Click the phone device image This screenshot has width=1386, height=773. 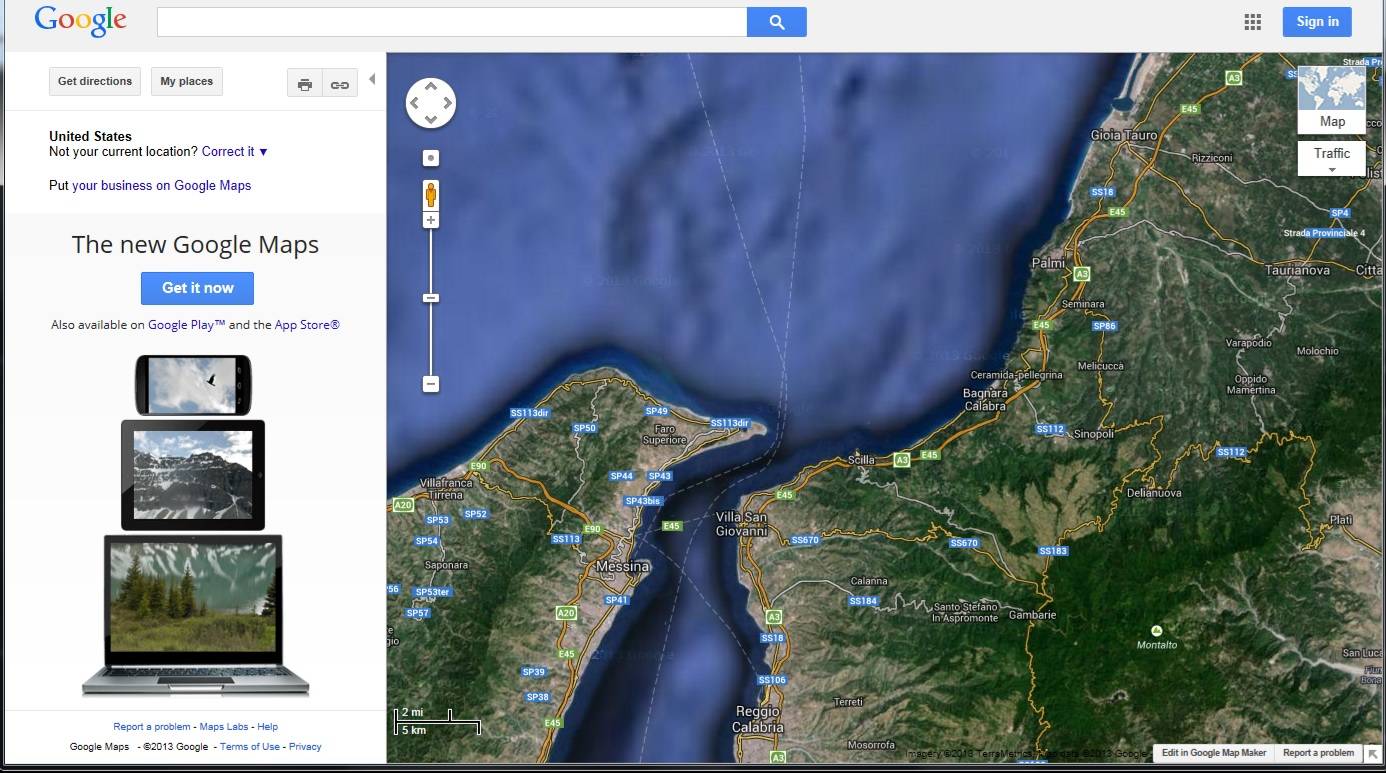point(193,385)
